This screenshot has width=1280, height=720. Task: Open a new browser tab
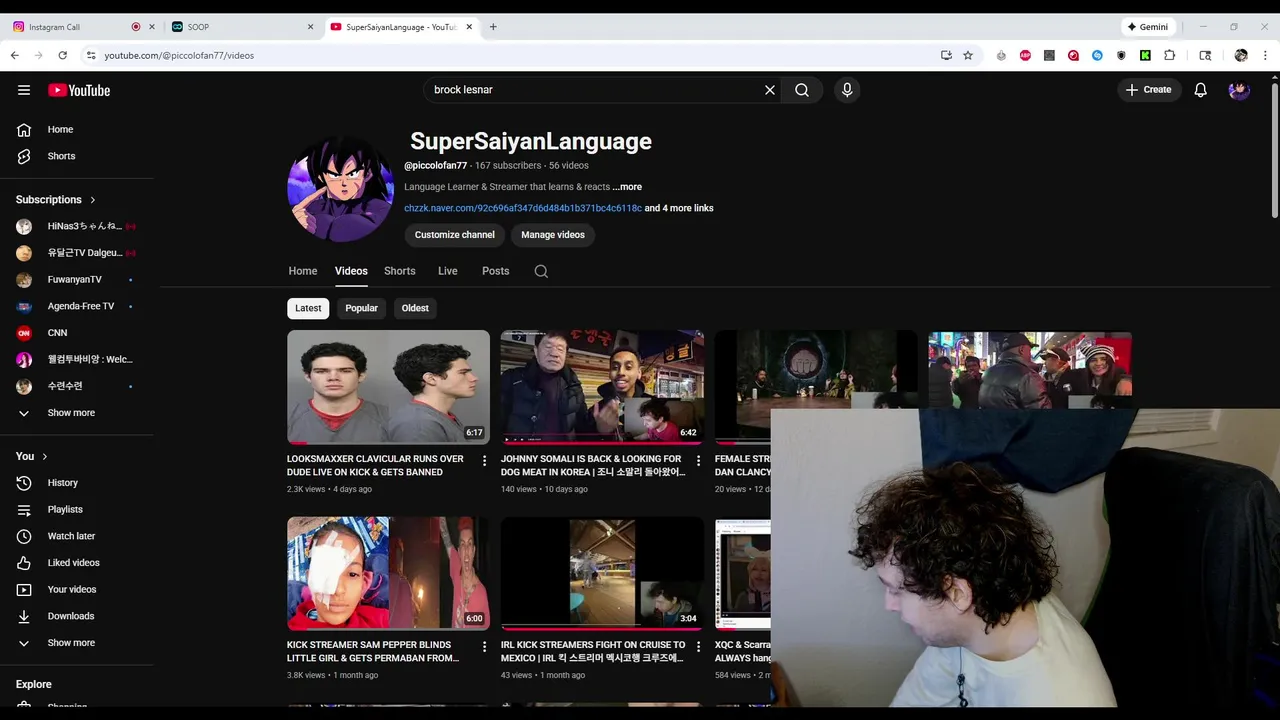click(x=493, y=27)
